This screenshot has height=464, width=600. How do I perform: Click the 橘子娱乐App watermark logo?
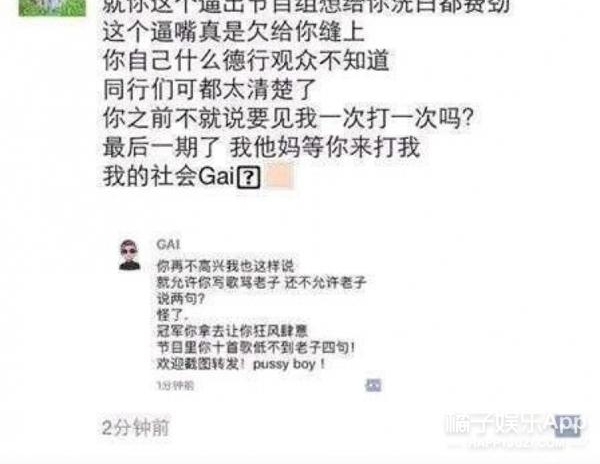515,424
